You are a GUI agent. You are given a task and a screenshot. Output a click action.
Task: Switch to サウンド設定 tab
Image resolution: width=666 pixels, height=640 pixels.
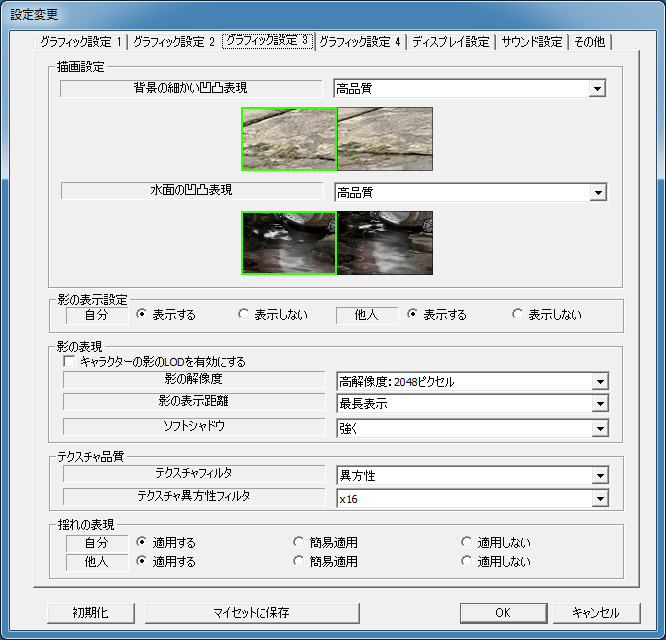[x=530, y=42]
